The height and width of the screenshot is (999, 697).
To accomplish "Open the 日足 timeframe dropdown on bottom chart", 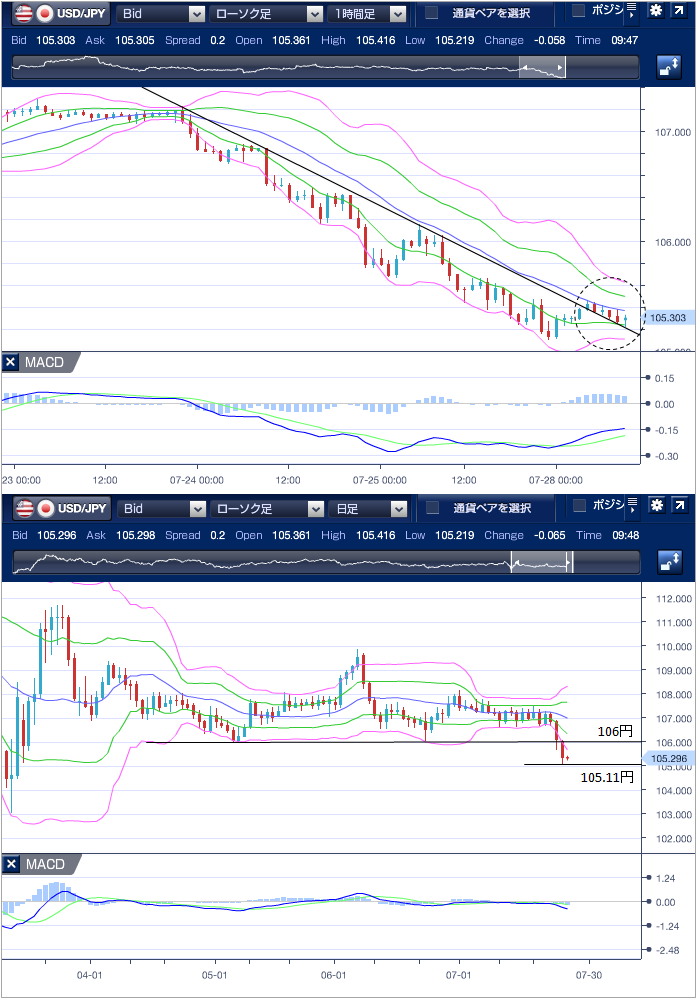I will click(x=369, y=508).
